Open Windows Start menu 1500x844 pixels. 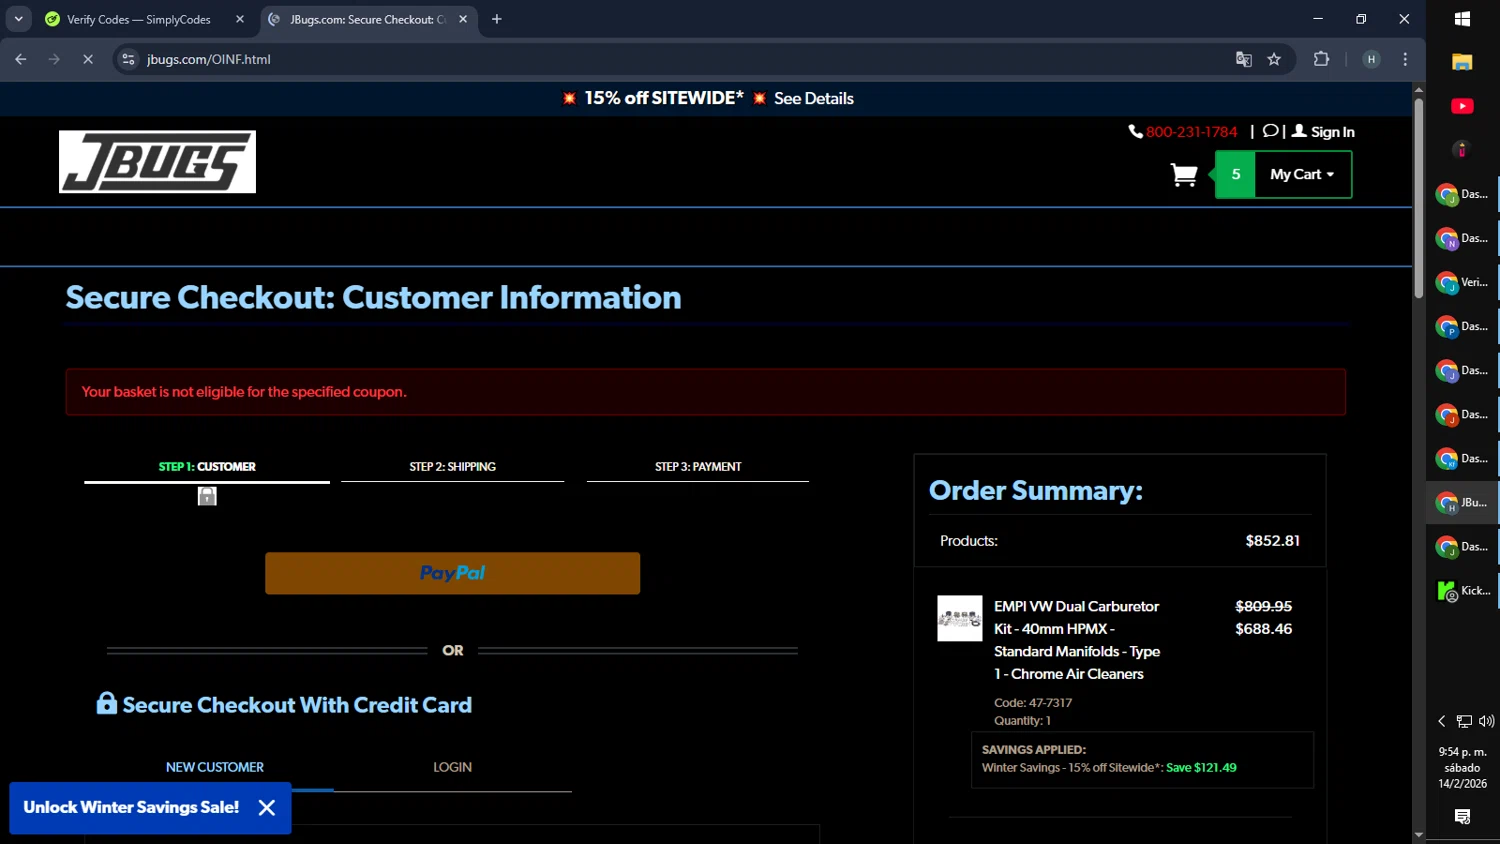[x=1462, y=19]
